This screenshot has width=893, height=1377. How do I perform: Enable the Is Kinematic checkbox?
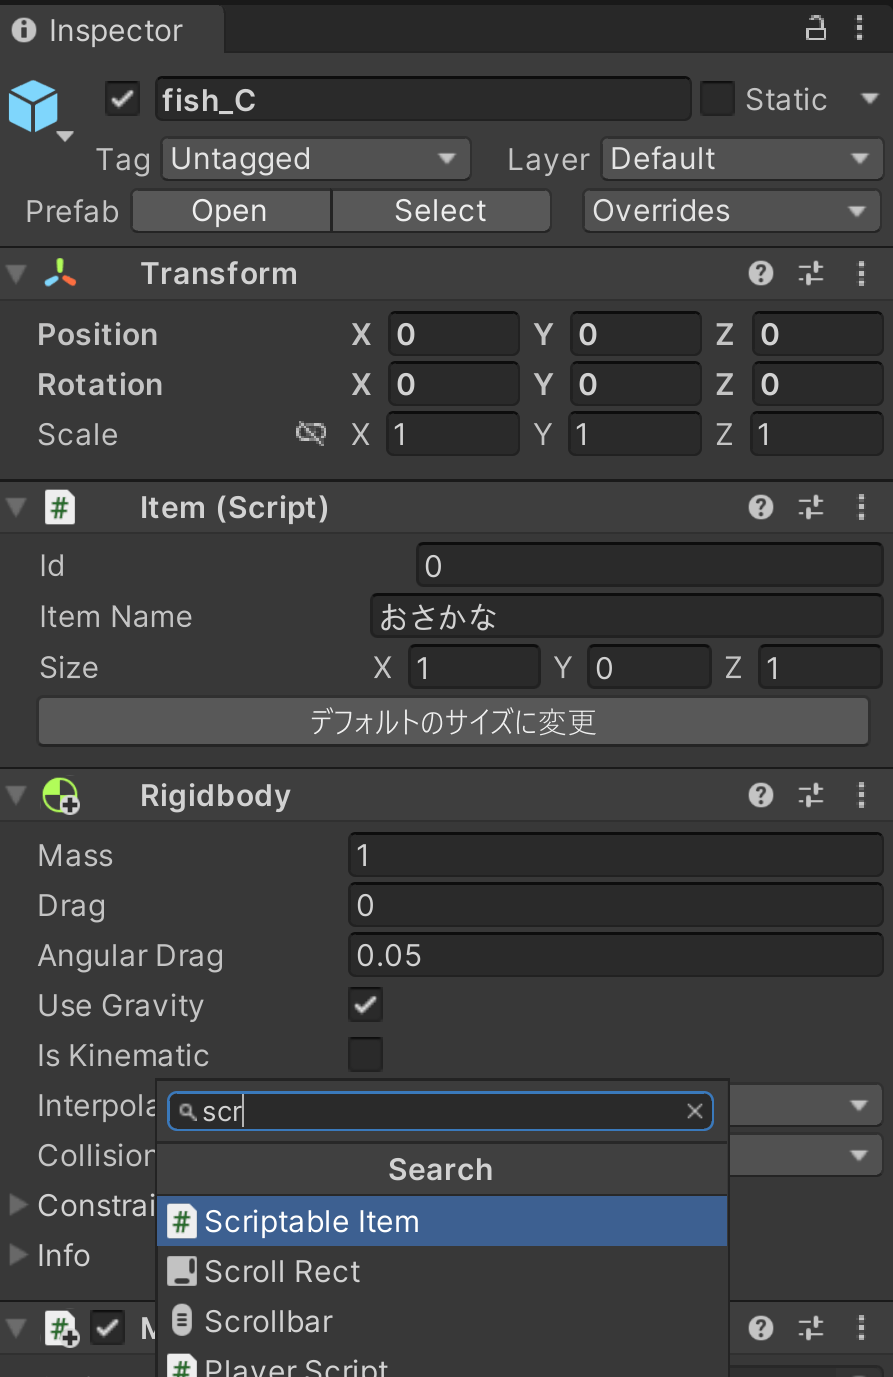(x=366, y=1054)
